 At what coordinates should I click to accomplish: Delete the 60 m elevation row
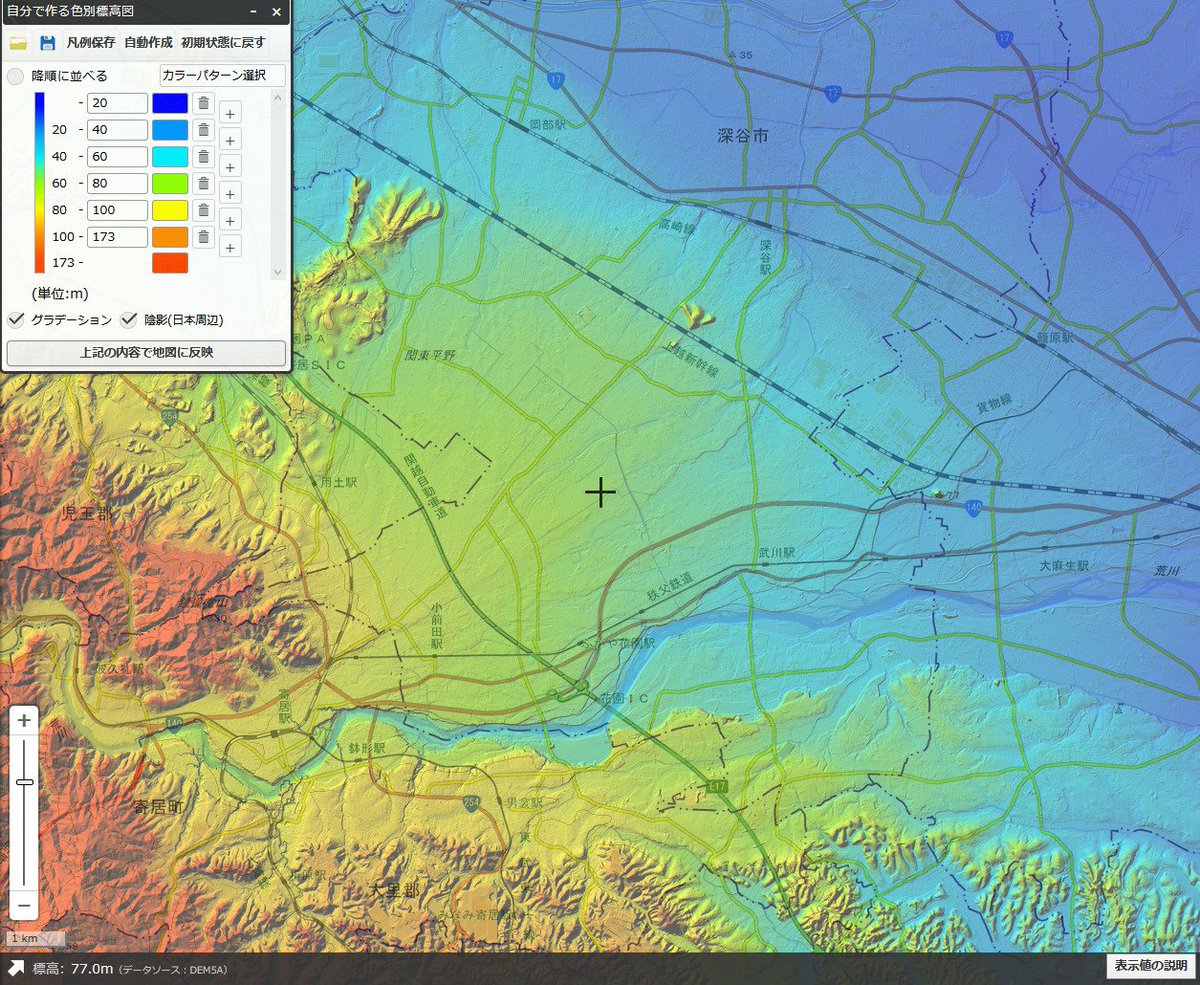[x=203, y=156]
